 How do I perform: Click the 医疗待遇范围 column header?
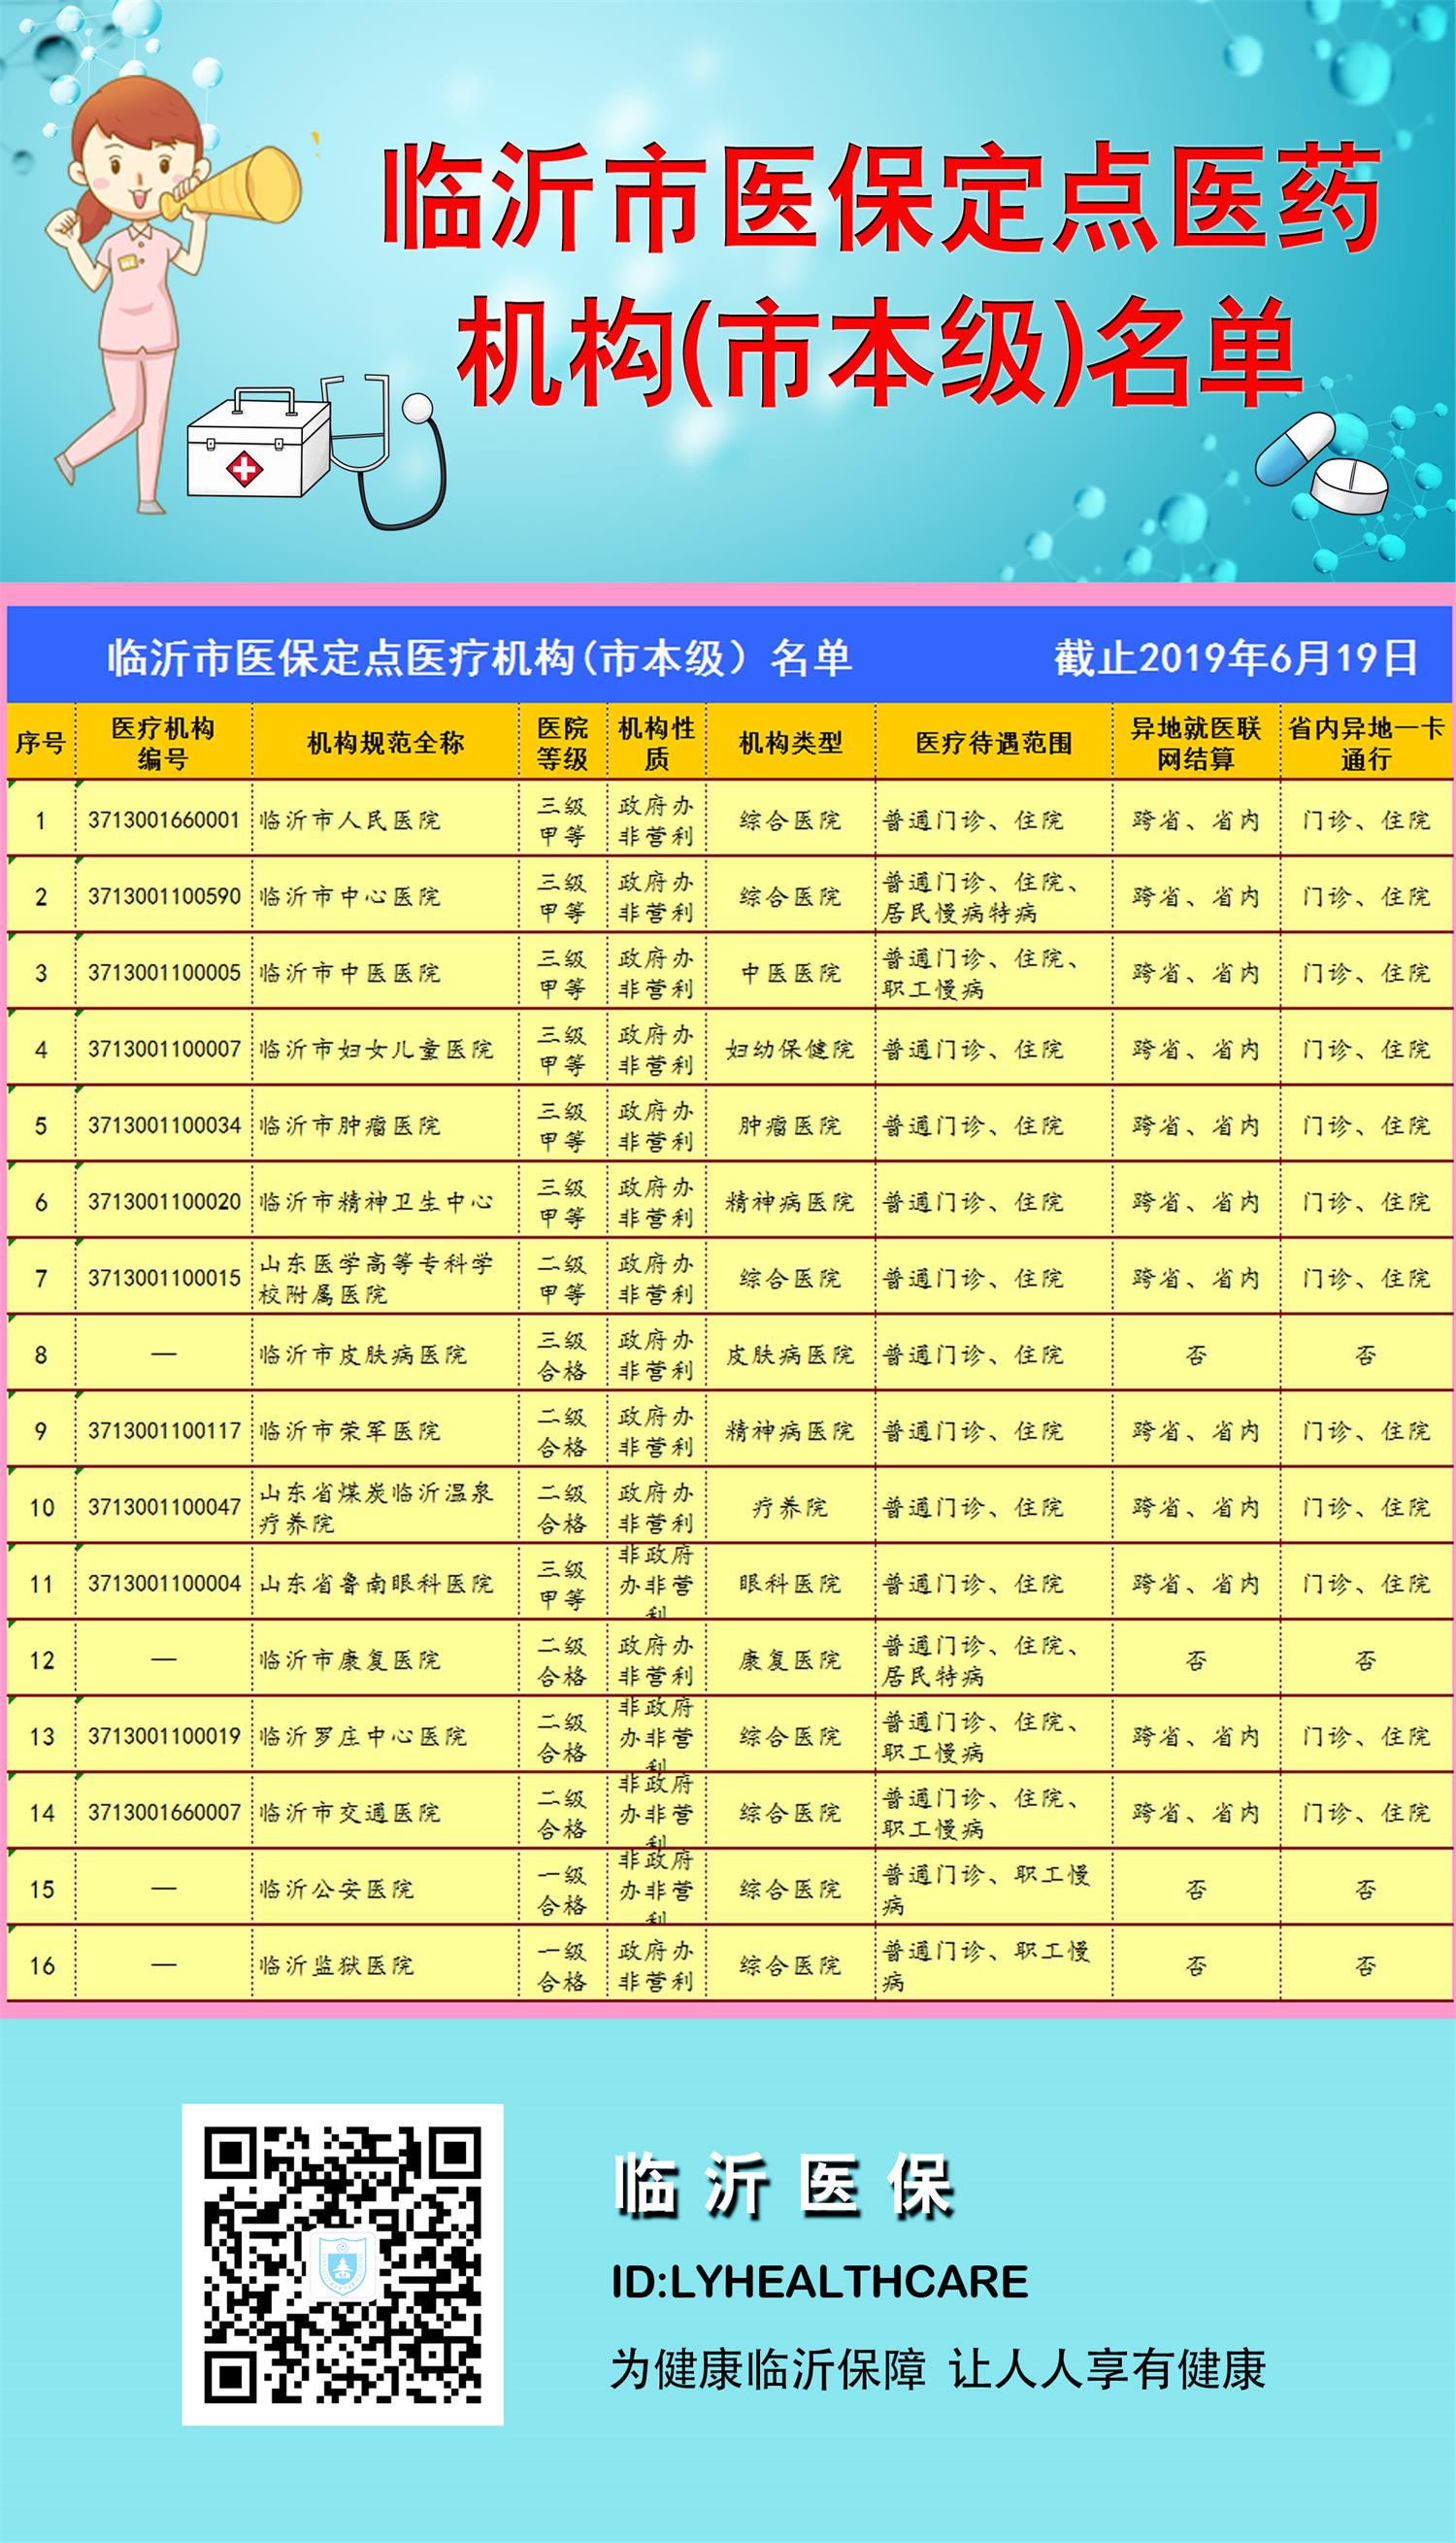993,743
